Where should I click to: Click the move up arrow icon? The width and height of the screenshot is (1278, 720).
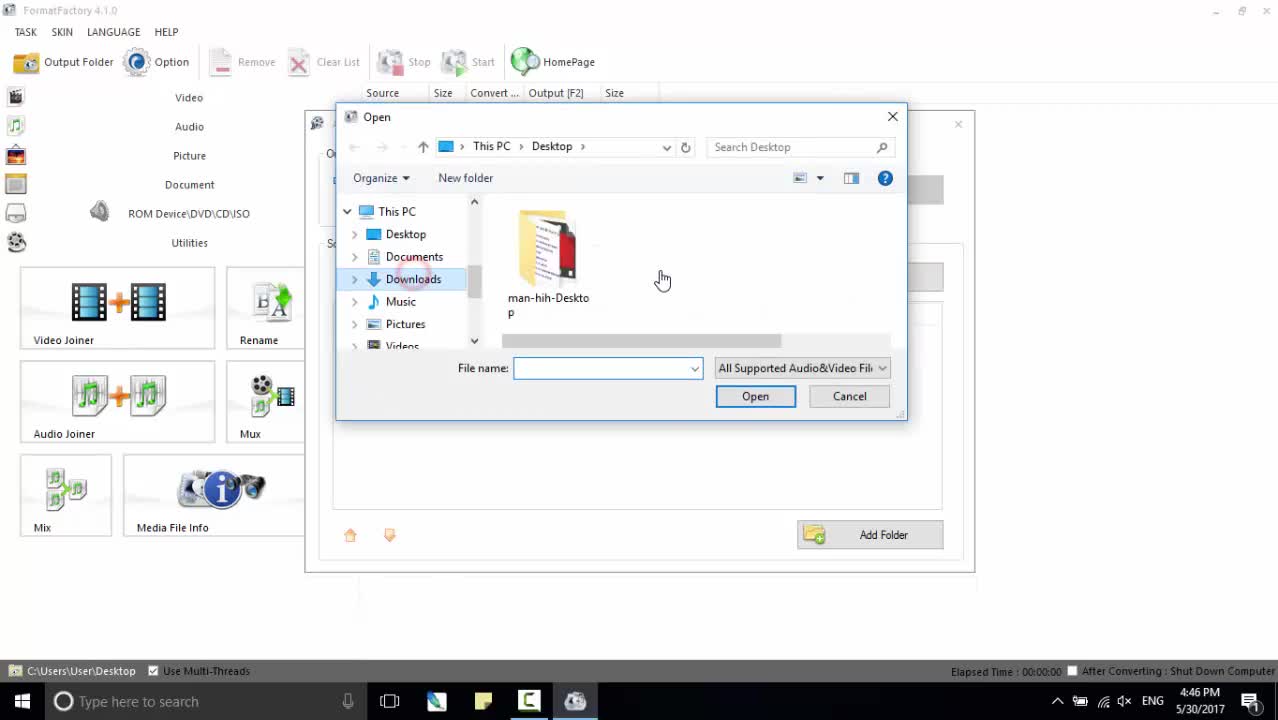(x=350, y=536)
